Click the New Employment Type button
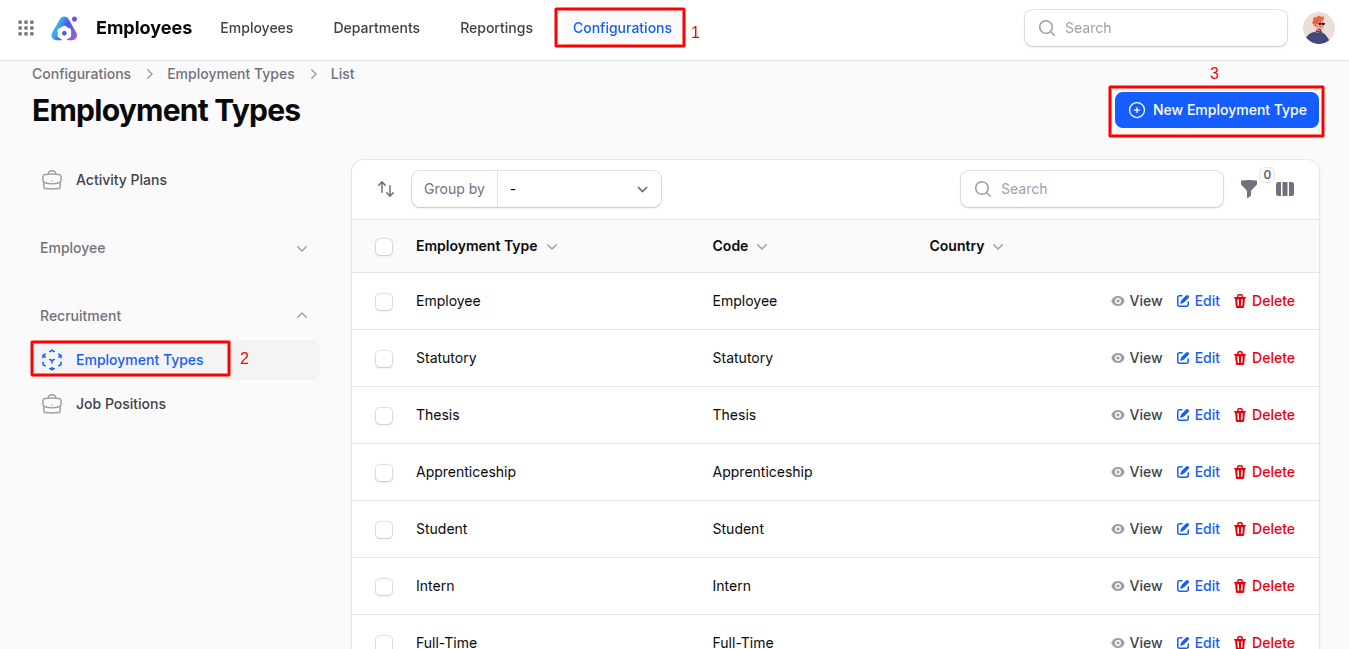The image size is (1349, 649). [1216, 110]
